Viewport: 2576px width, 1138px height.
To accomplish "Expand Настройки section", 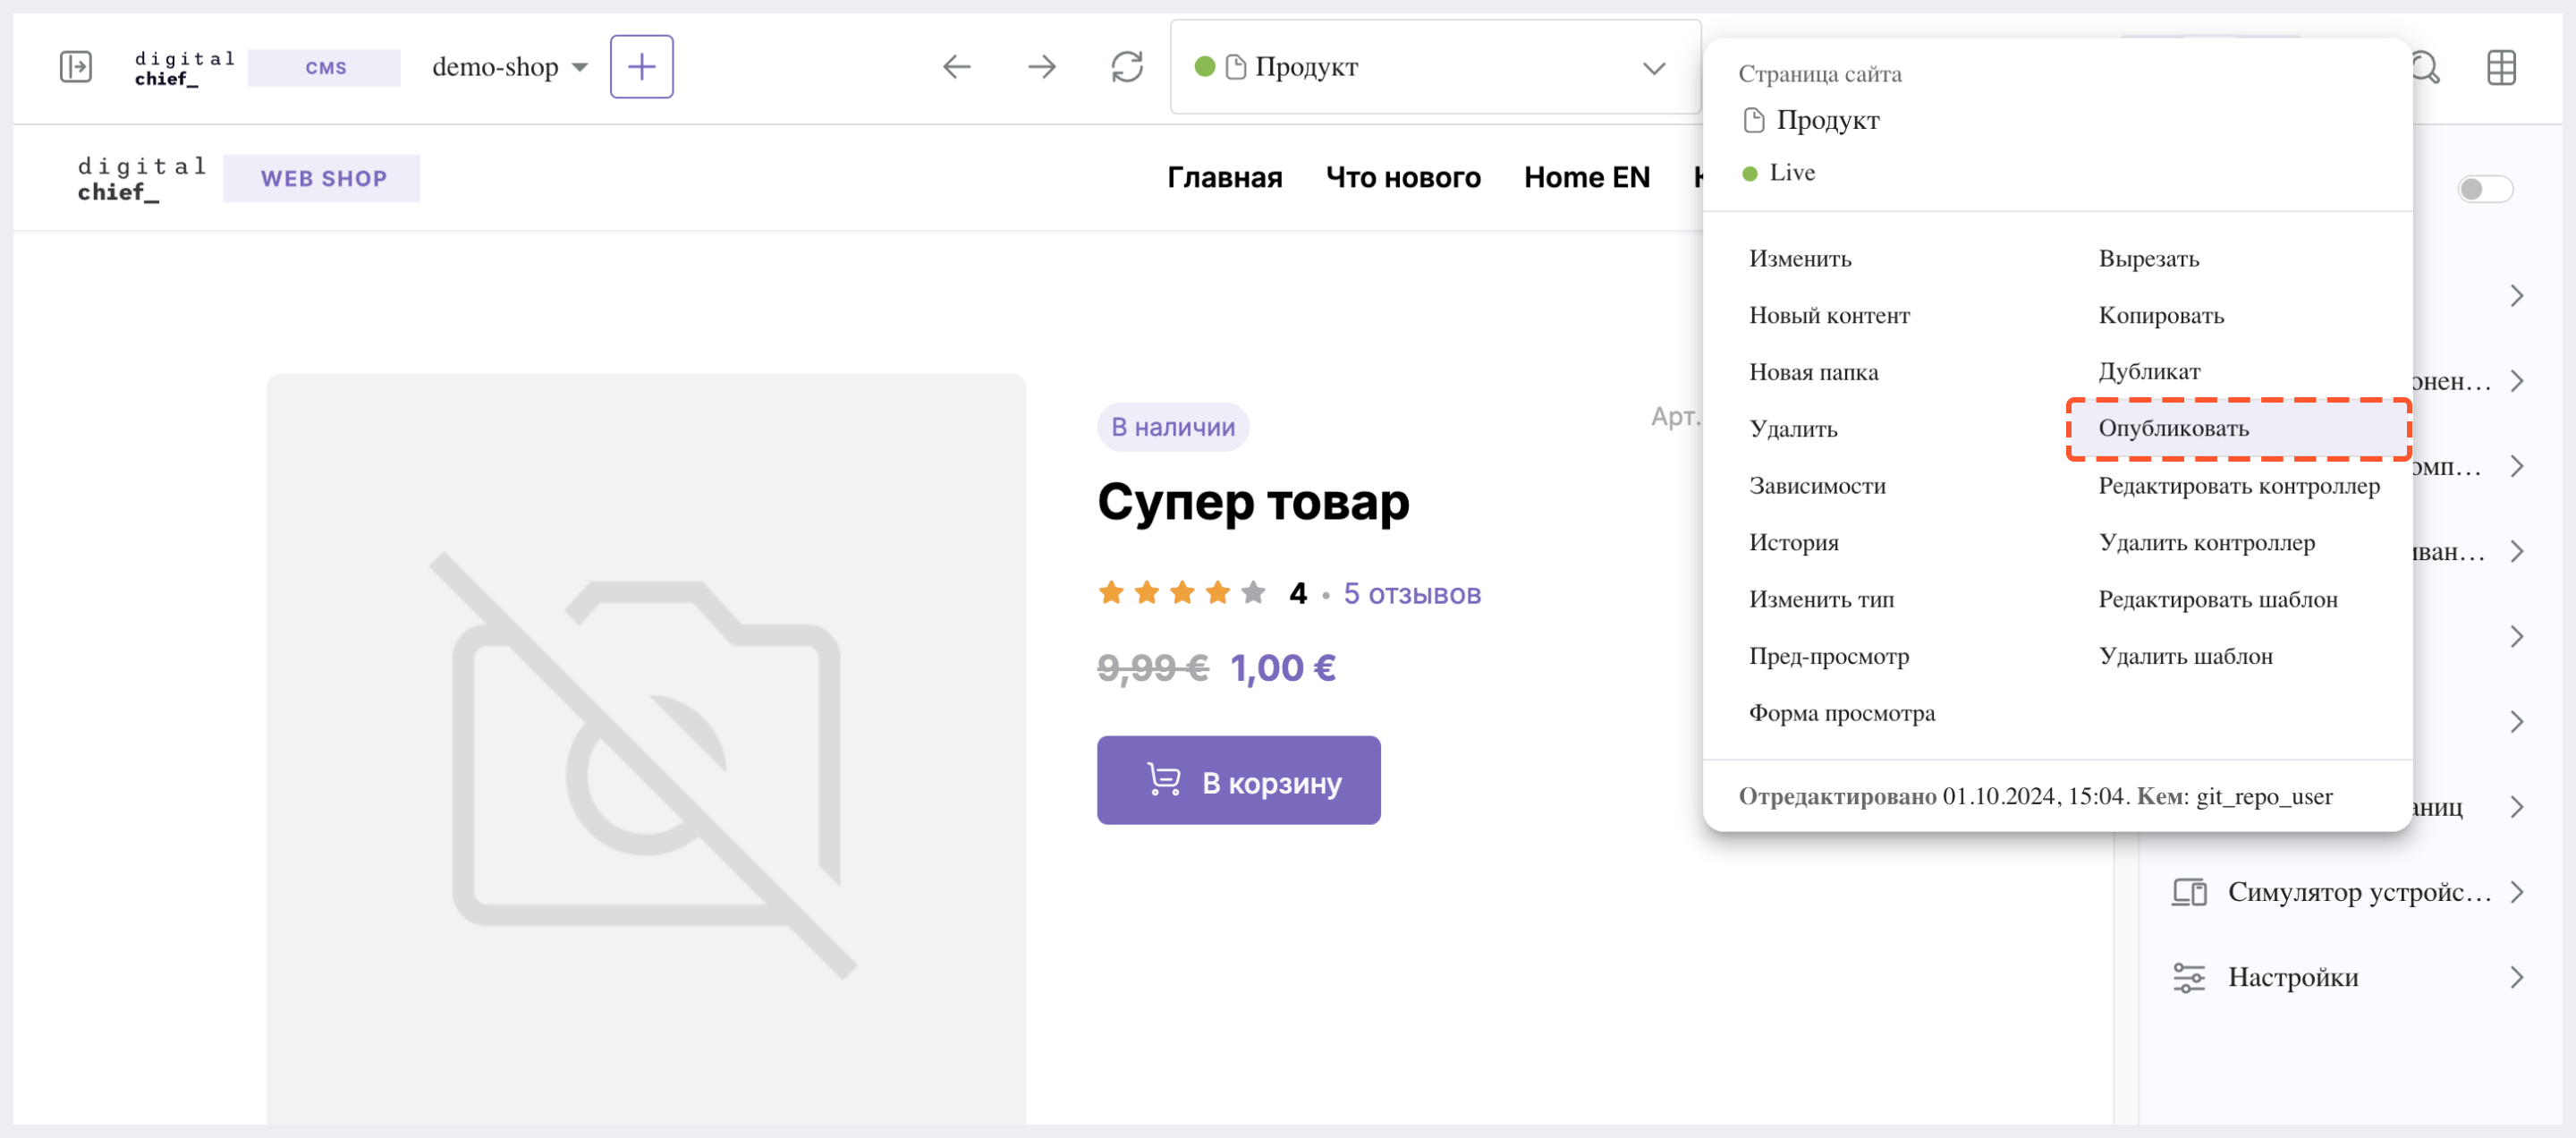I will pyautogui.click(x=2517, y=977).
